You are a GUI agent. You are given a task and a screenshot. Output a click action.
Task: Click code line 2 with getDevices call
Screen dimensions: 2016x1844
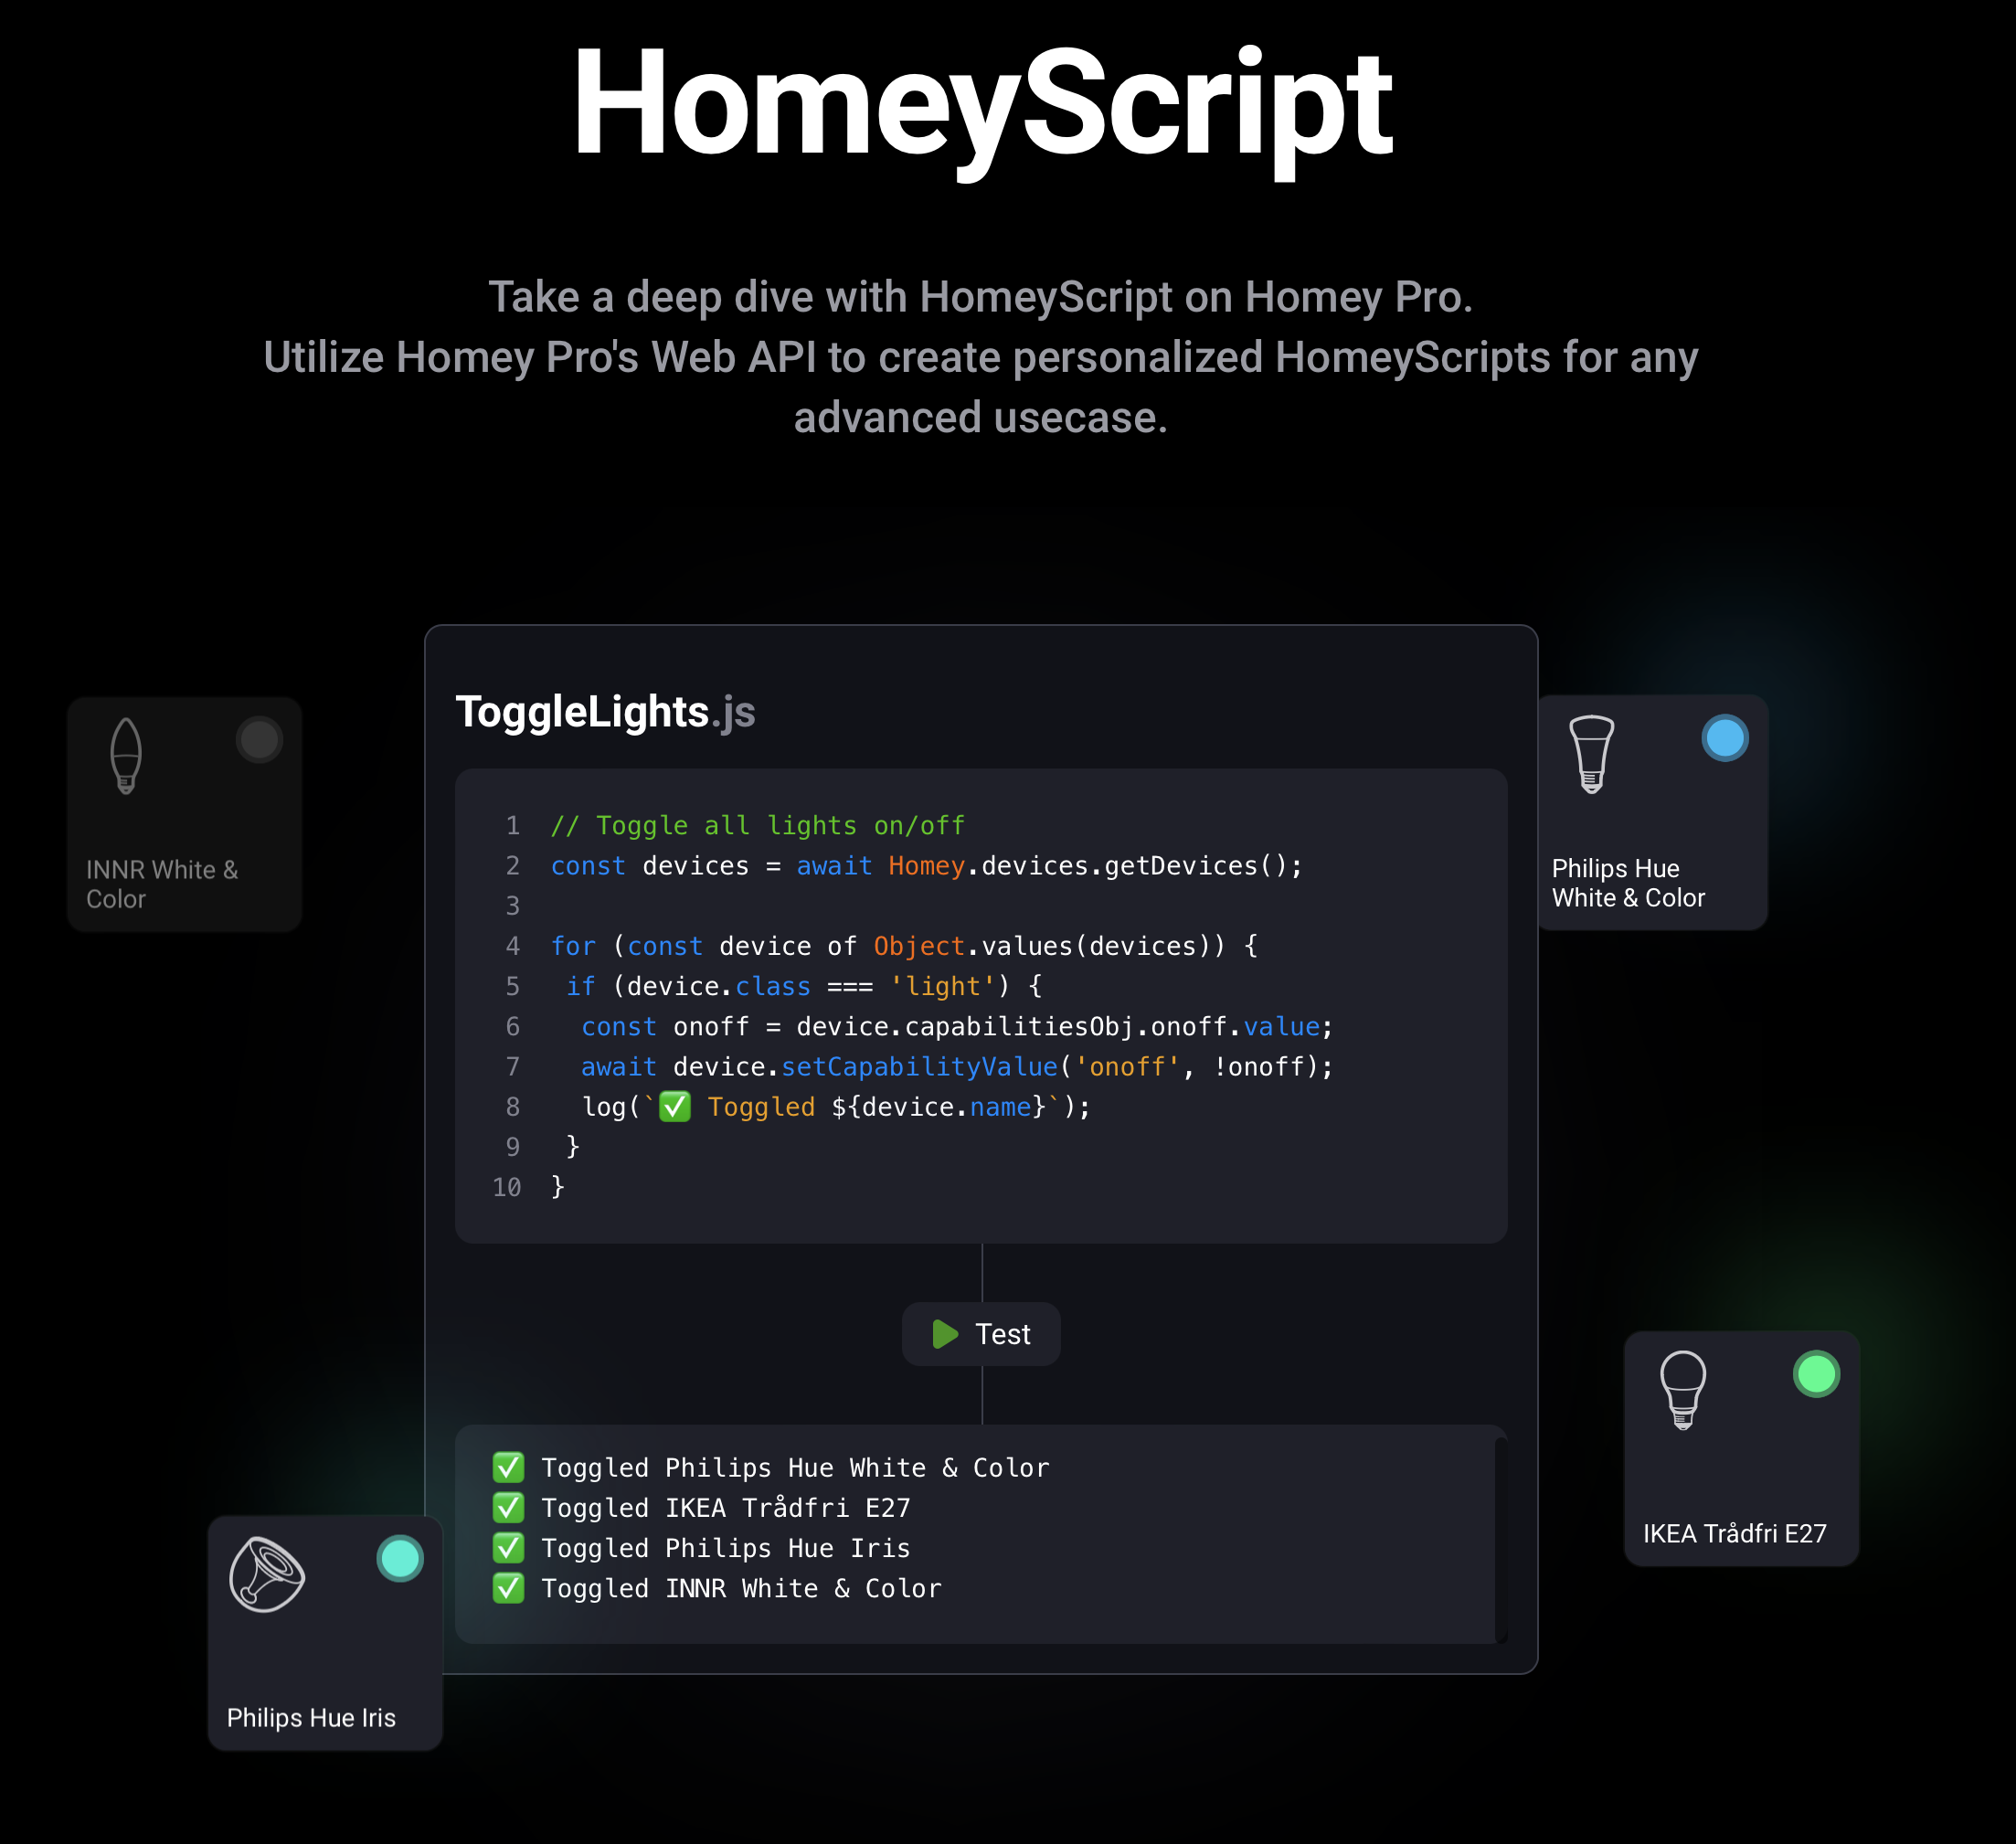click(926, 866)
